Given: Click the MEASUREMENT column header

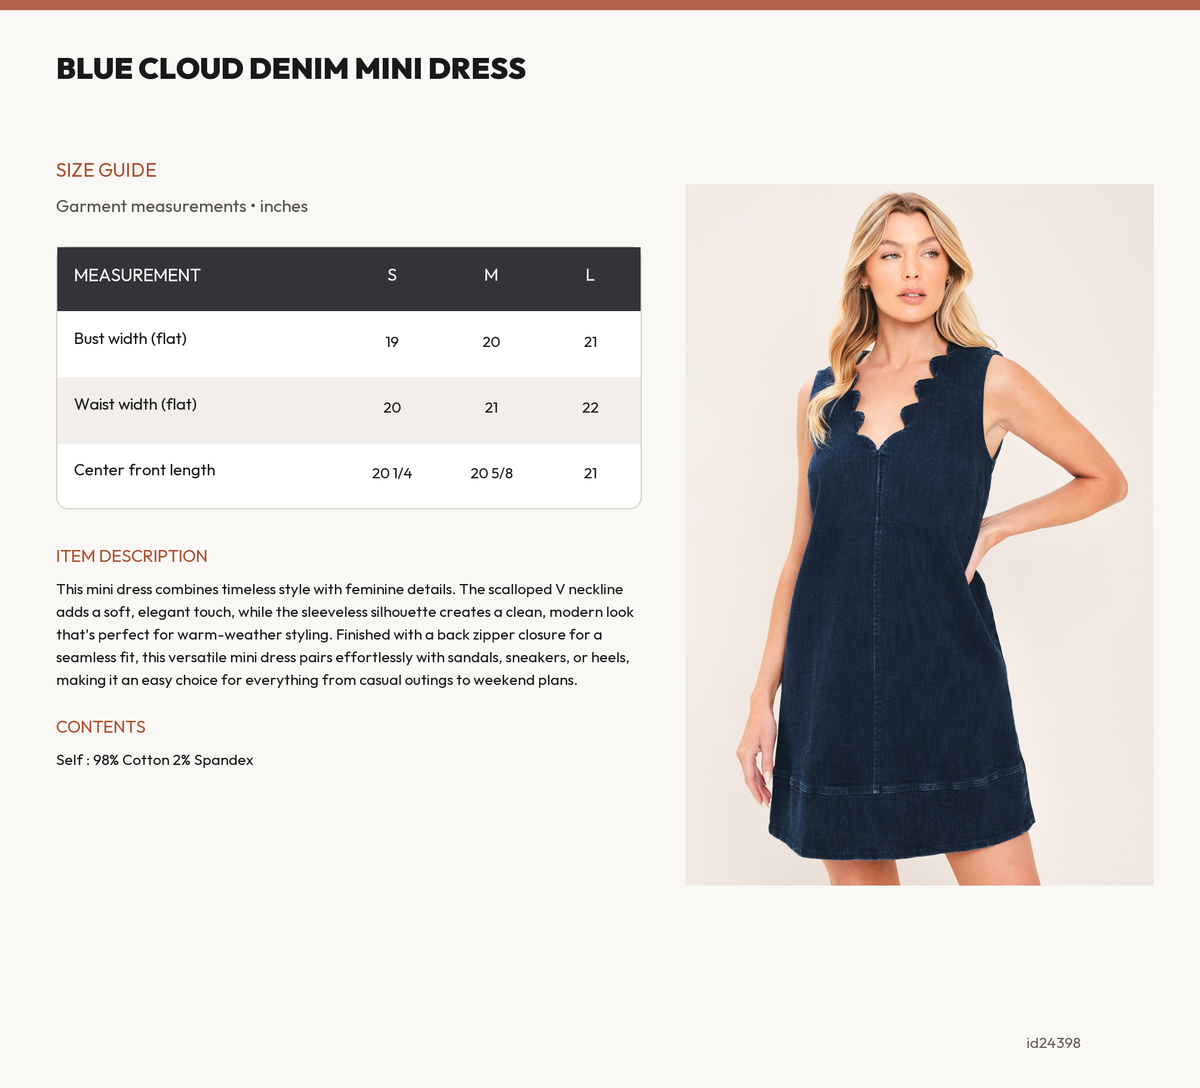Looking at the screenshot, I should tap(137, 275).
